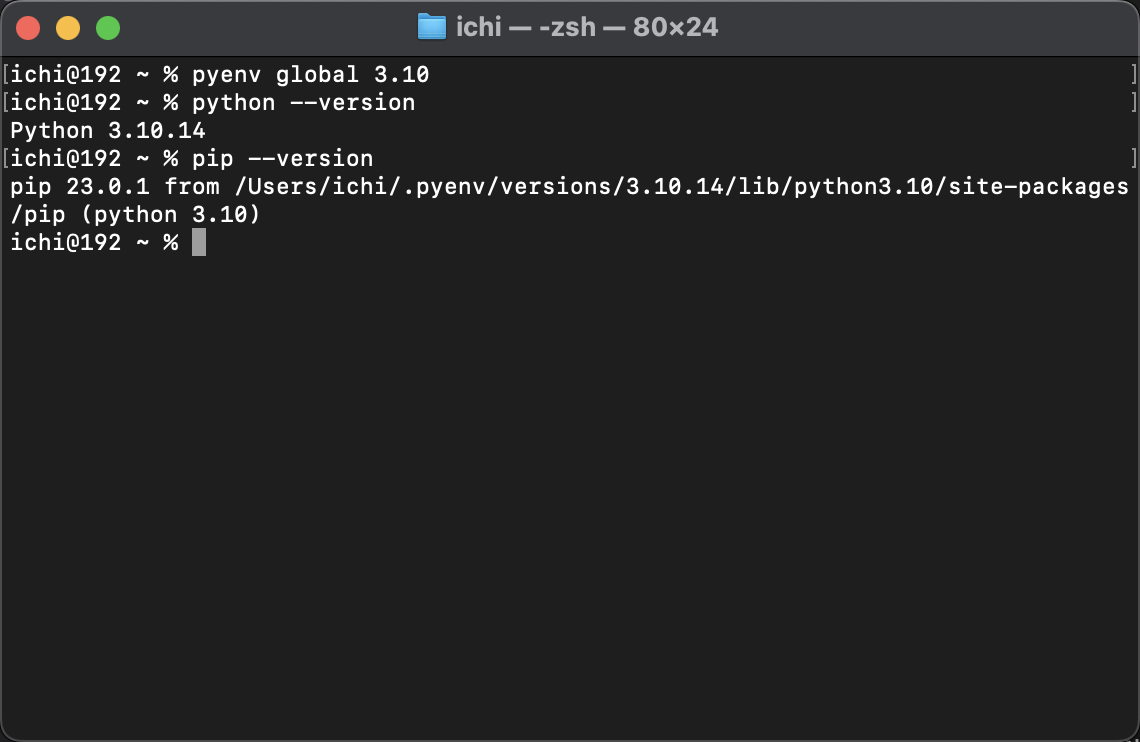Close the Terminal window with the red button

(28, 28)
